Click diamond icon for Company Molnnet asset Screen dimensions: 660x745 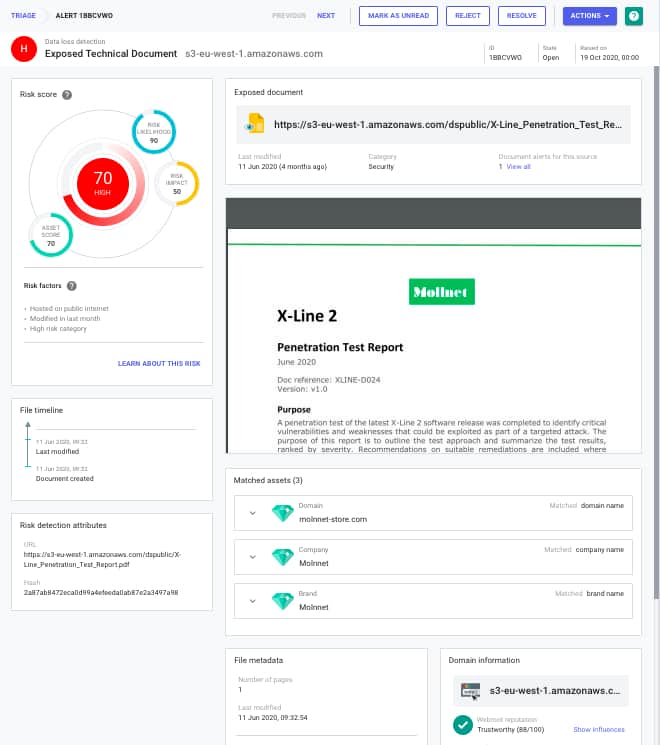[x=283, y=557]
